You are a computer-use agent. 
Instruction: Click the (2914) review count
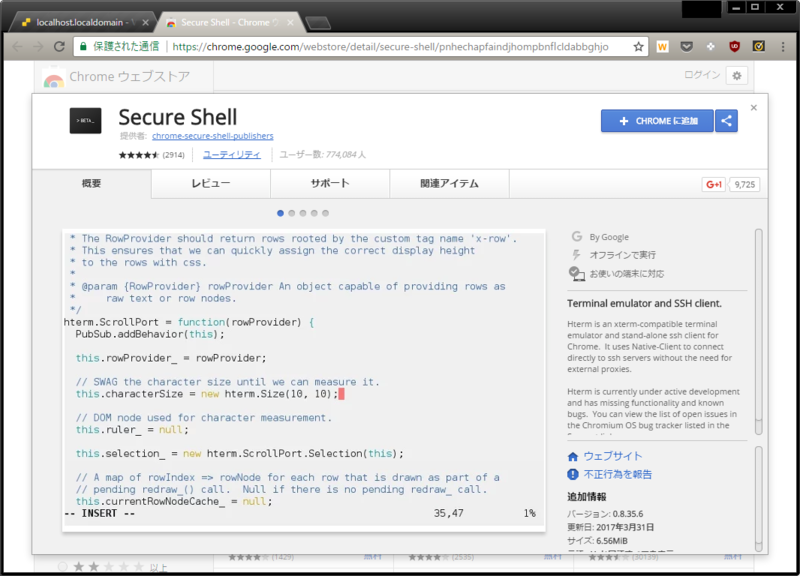point(173,155)
